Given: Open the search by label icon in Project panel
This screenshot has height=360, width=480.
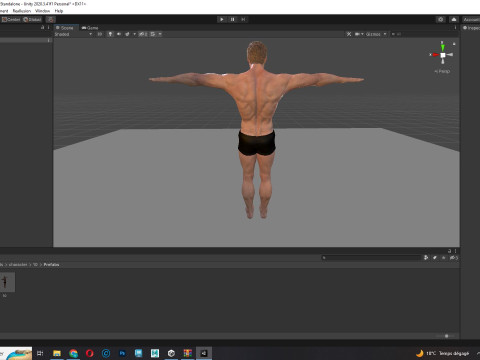Looking at the screenshot, I should 435,258.
